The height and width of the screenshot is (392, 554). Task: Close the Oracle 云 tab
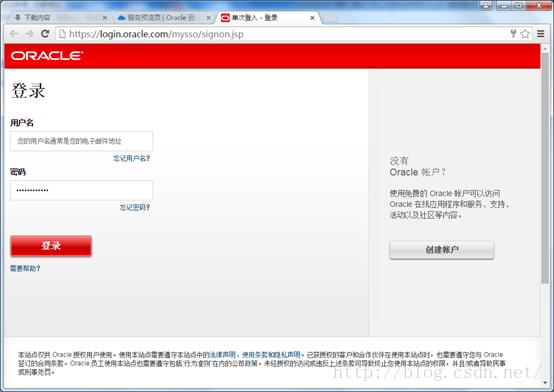[x=209, y=18]
